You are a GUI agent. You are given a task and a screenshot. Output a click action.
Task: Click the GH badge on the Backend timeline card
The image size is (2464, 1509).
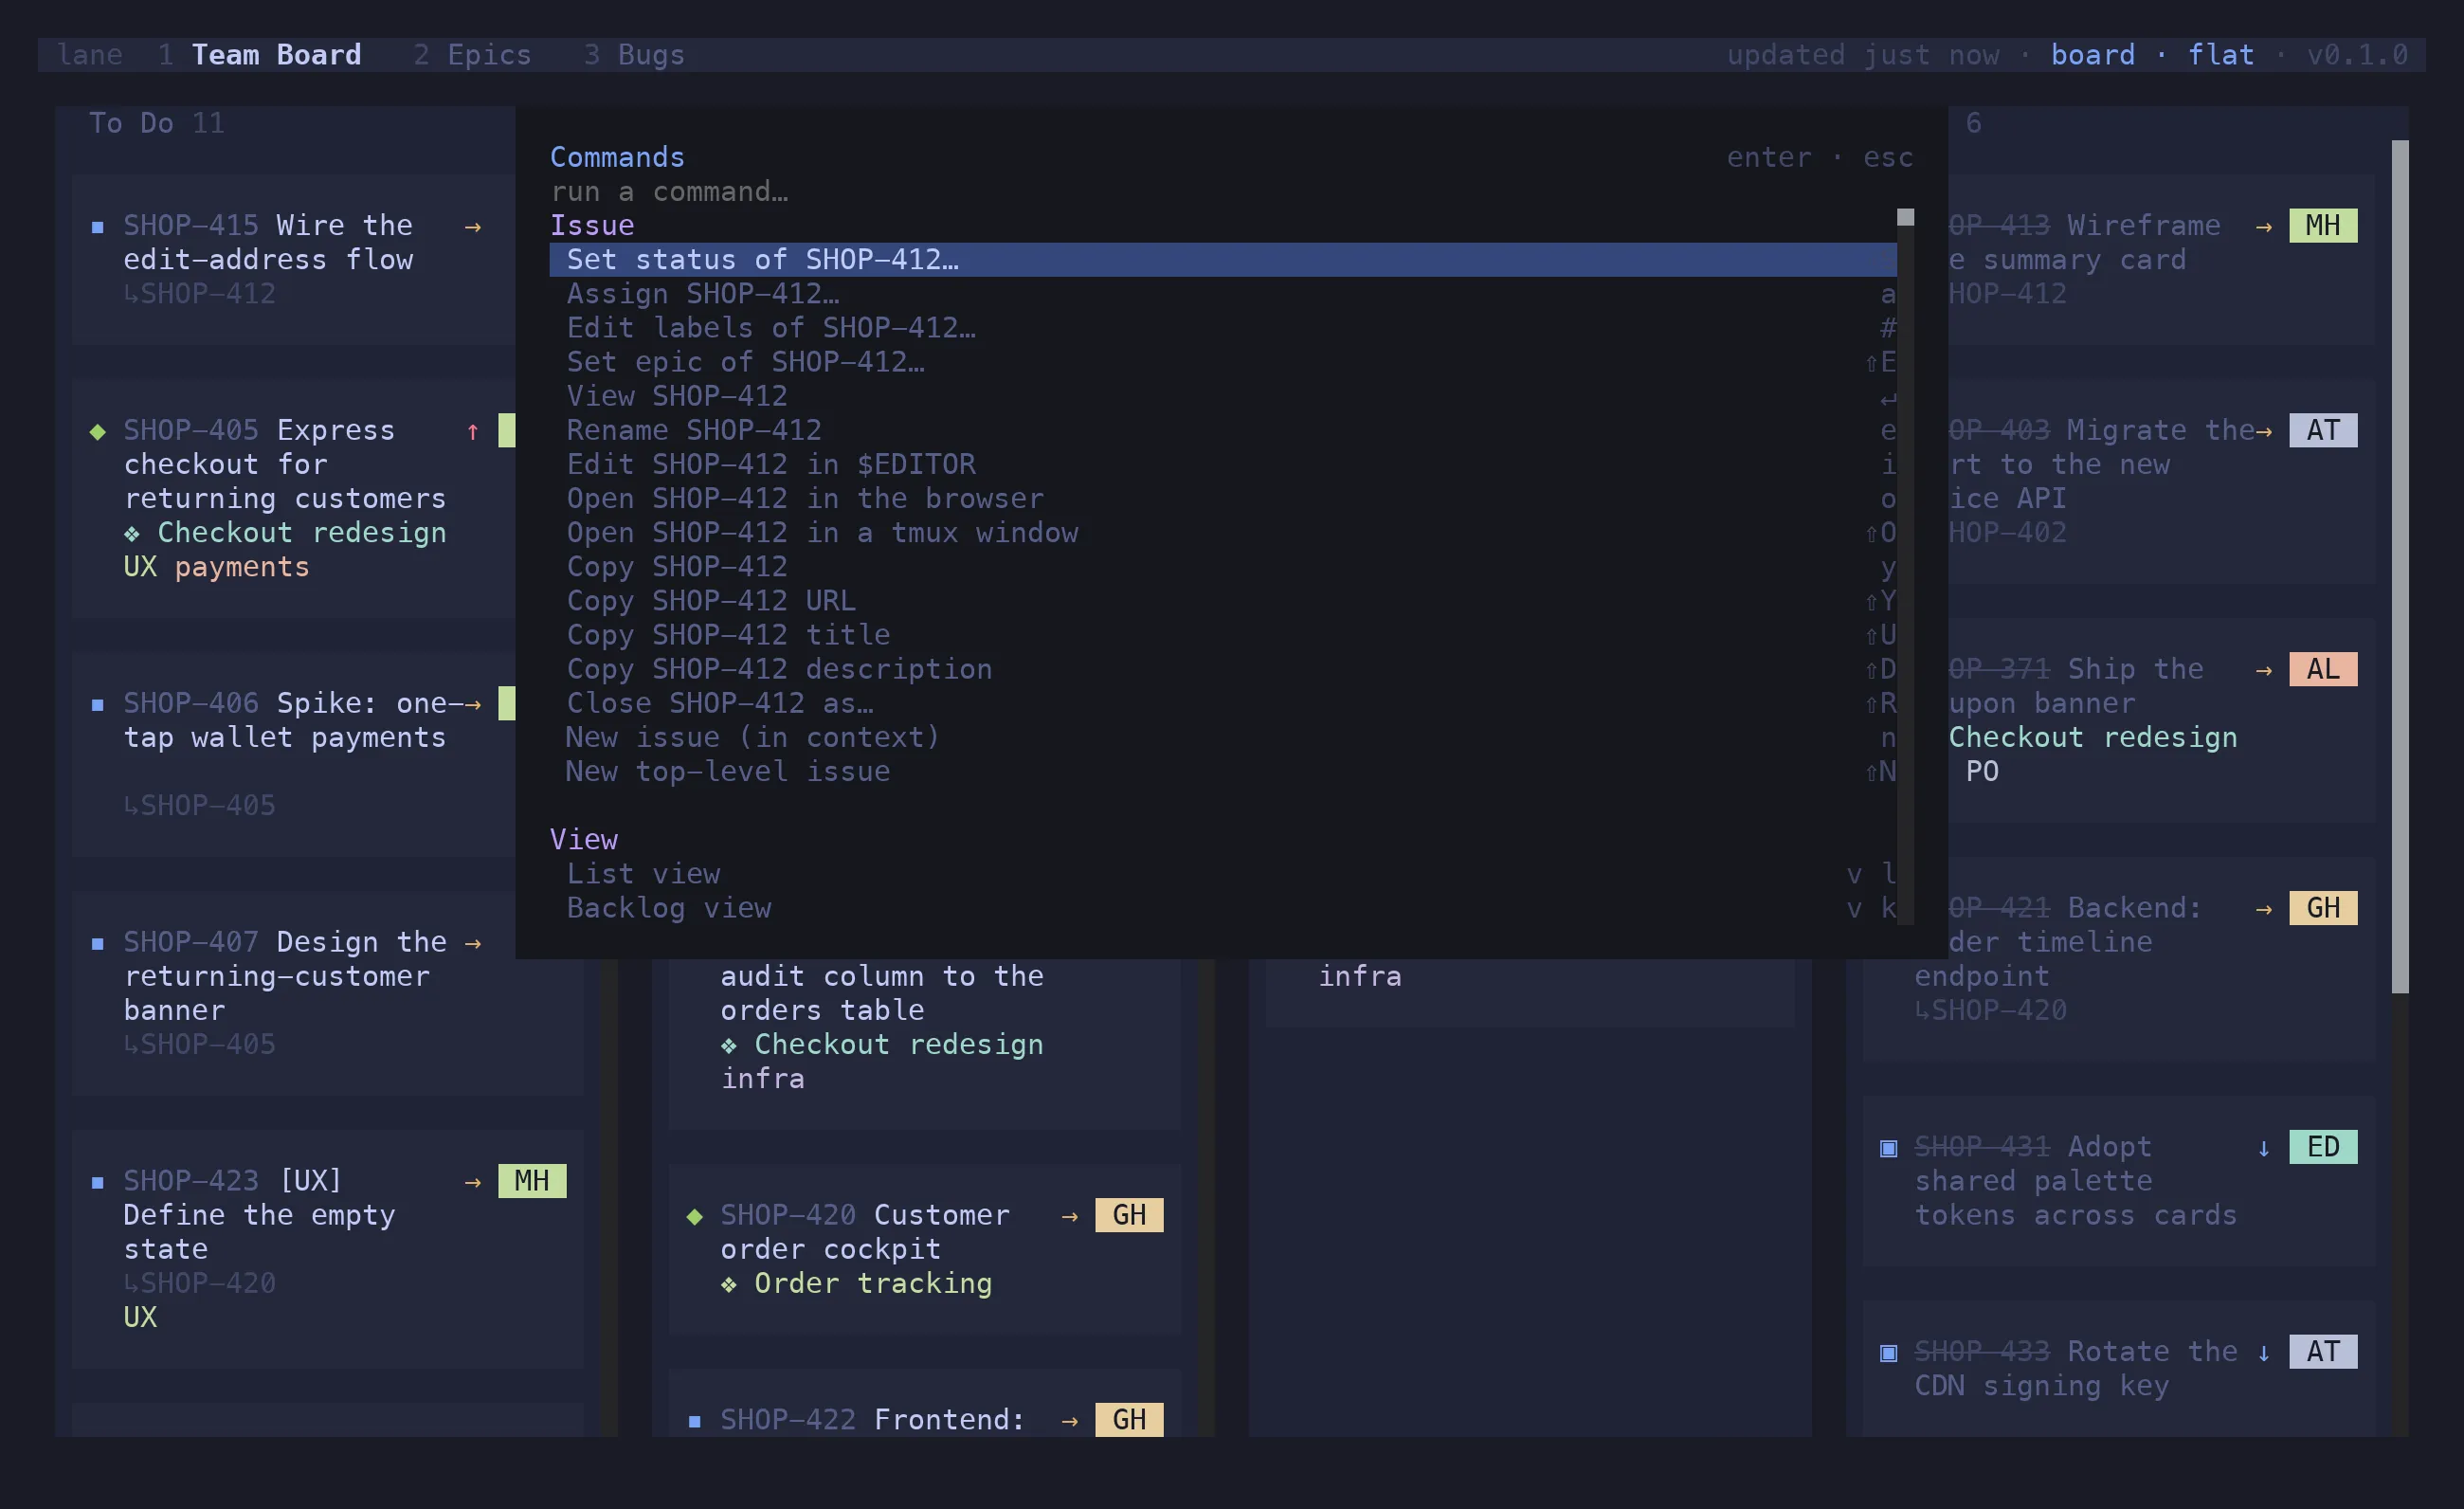(x=2323, y=908)
